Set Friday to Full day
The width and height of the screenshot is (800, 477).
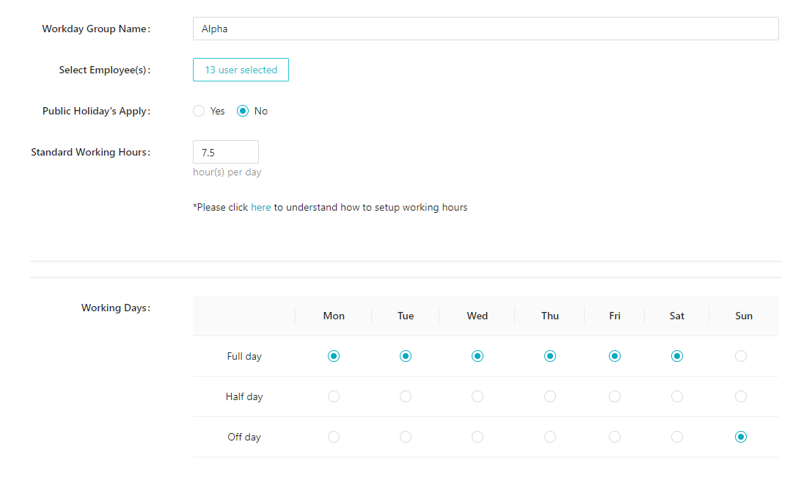click(615, 356)
